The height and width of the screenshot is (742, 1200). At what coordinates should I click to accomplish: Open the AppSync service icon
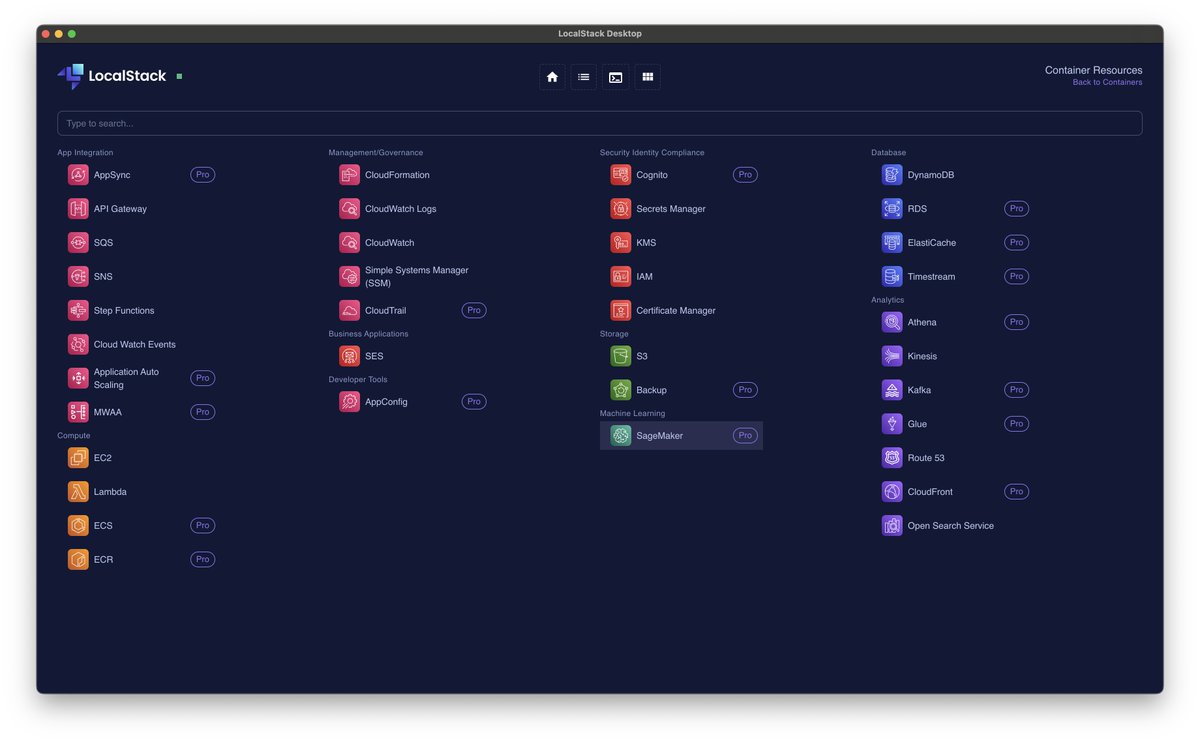(x=78, y=175)
